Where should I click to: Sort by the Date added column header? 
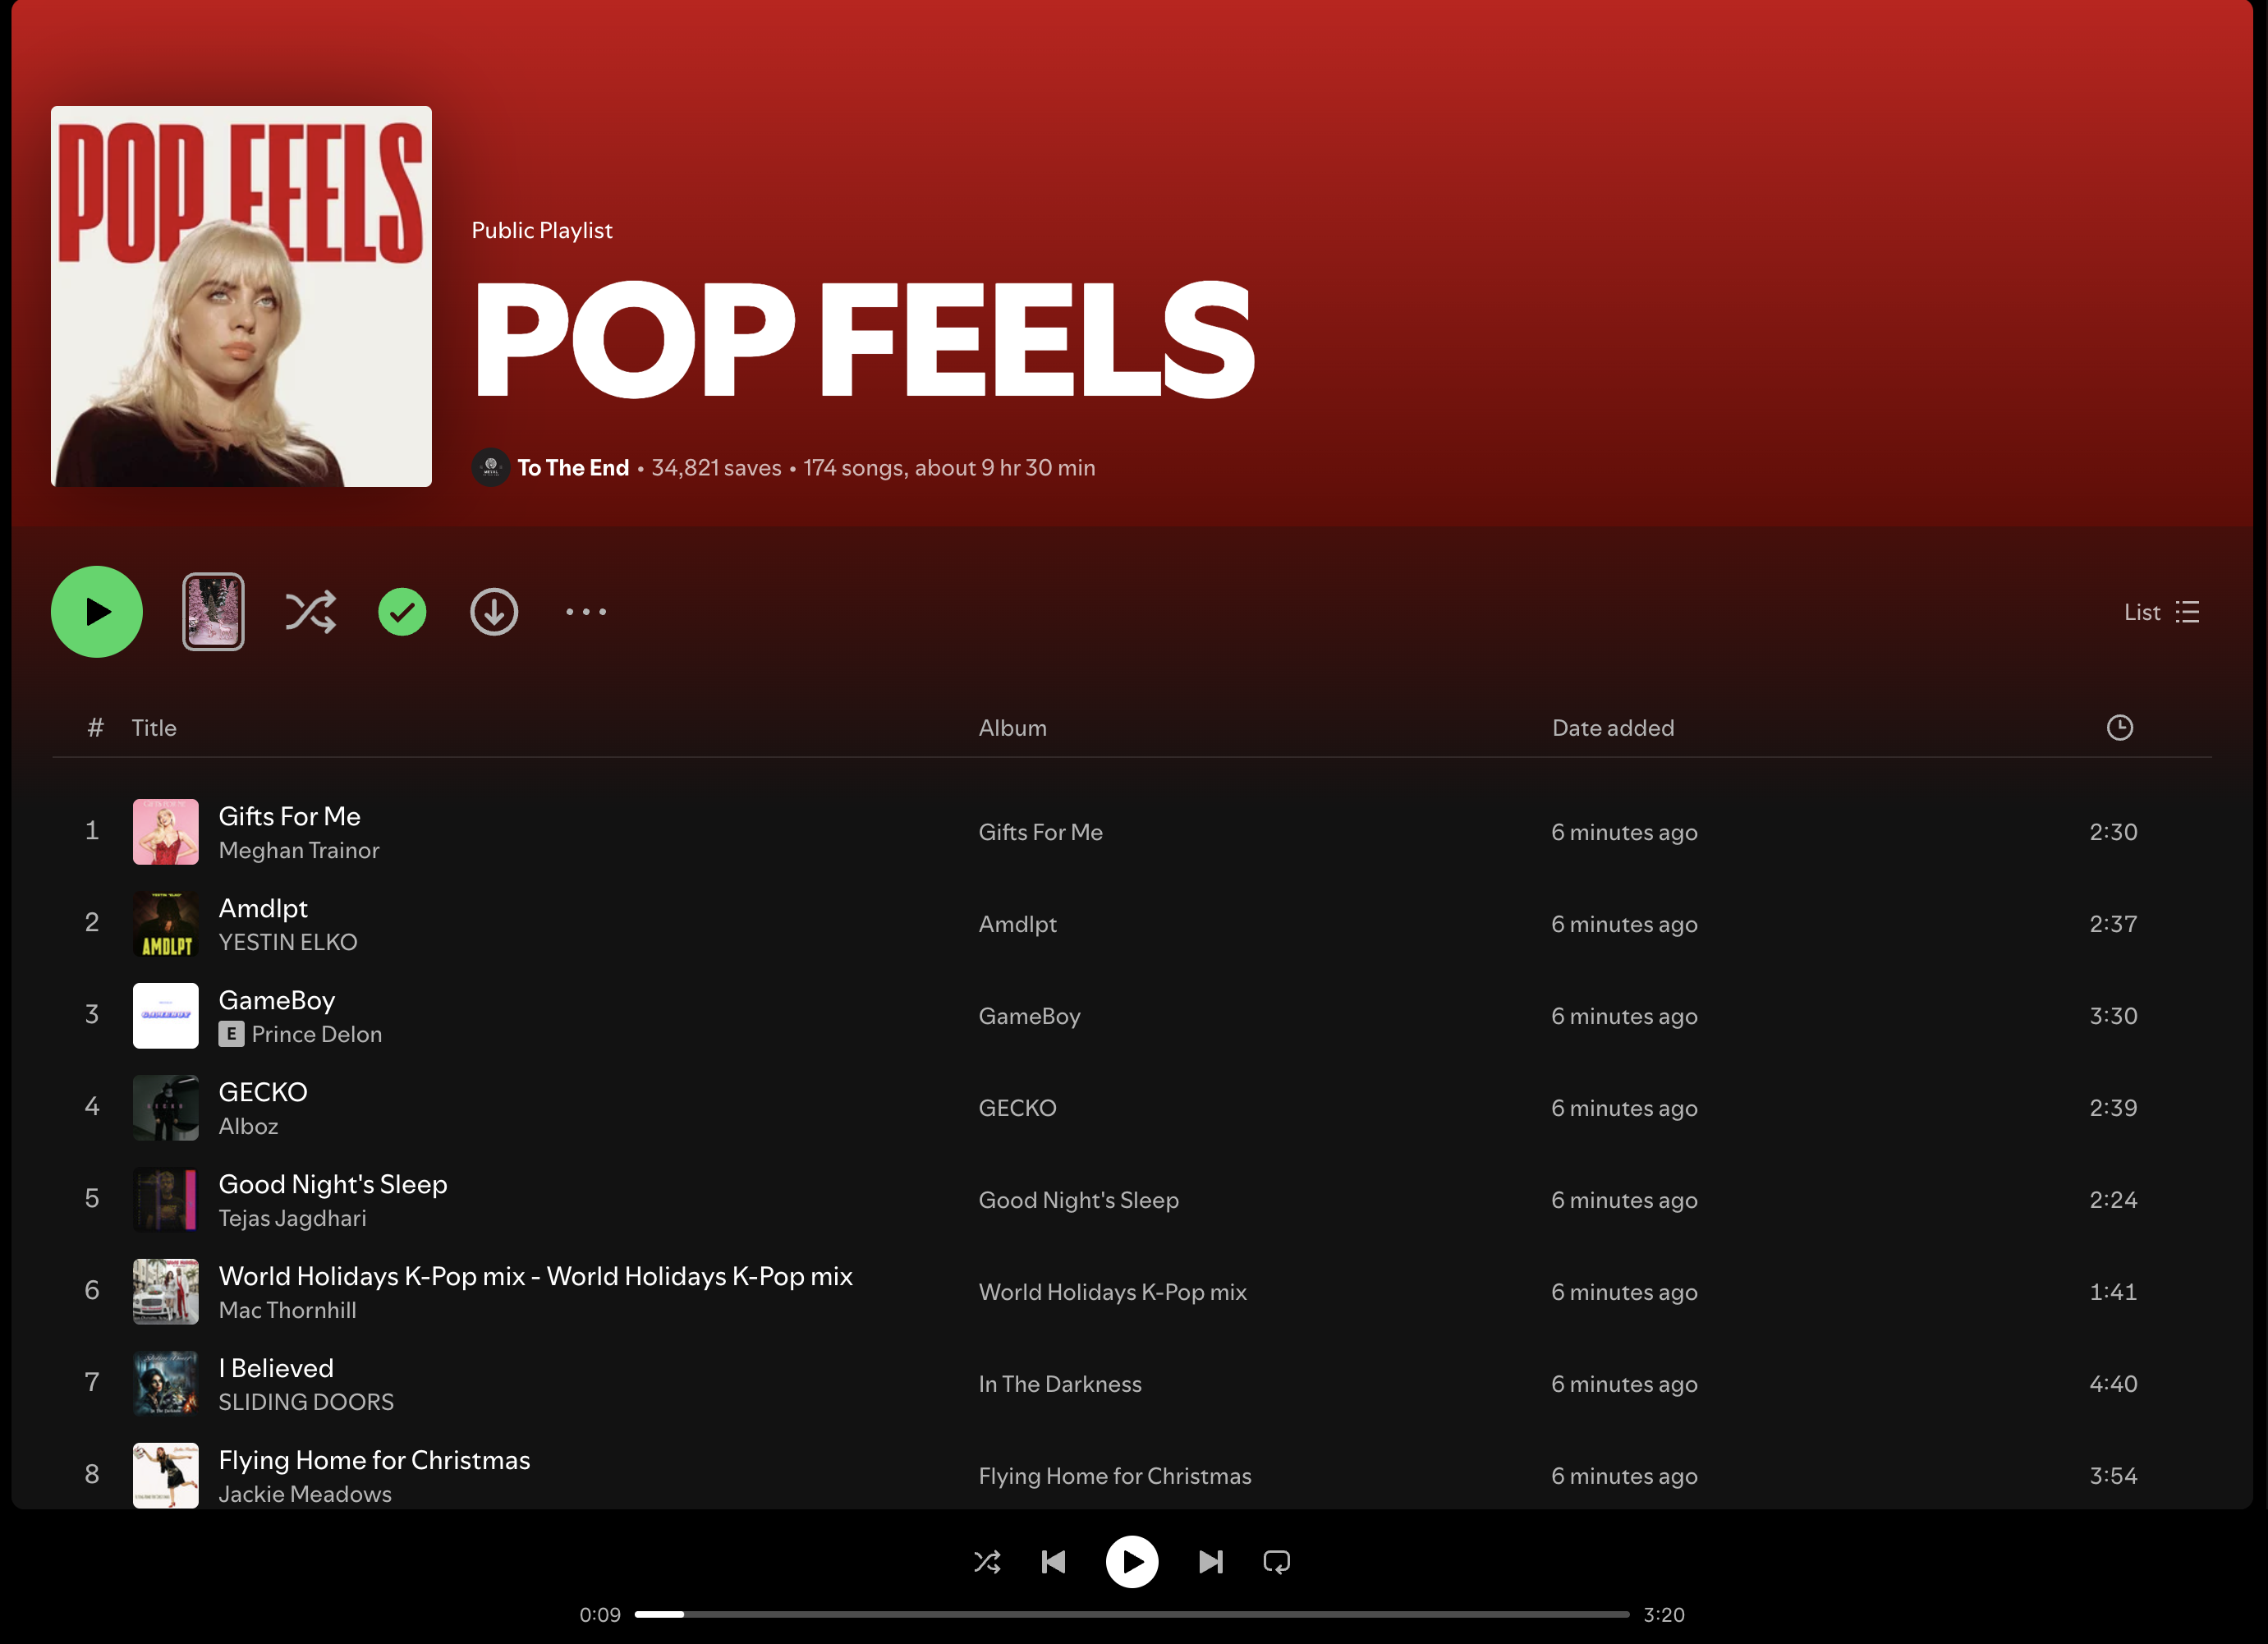[x=1612, y=728]
